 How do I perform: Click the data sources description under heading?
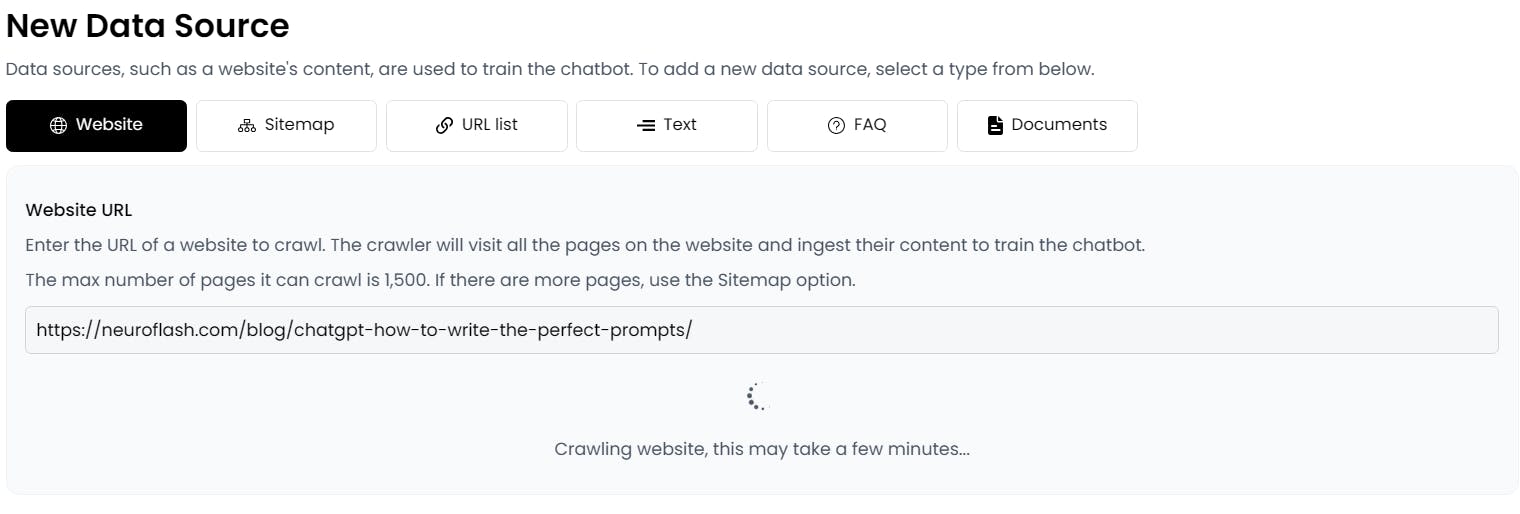point(550,70)
